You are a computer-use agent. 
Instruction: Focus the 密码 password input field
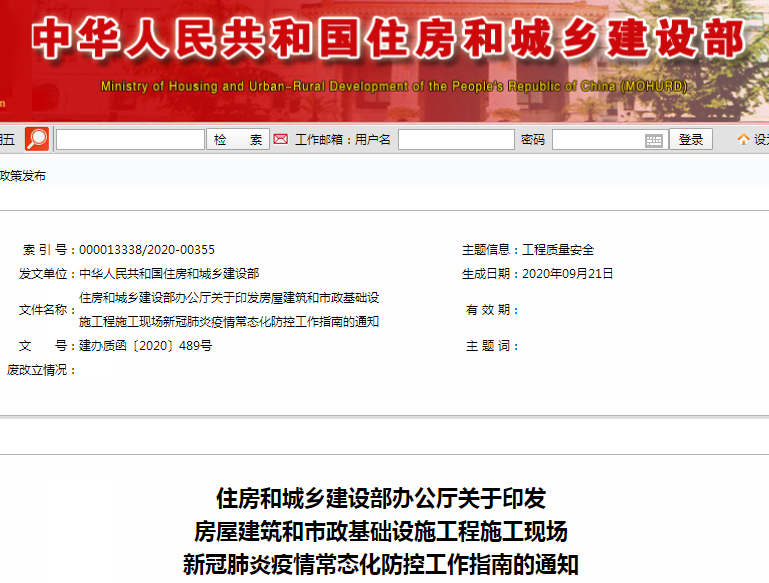coord(610,140)
